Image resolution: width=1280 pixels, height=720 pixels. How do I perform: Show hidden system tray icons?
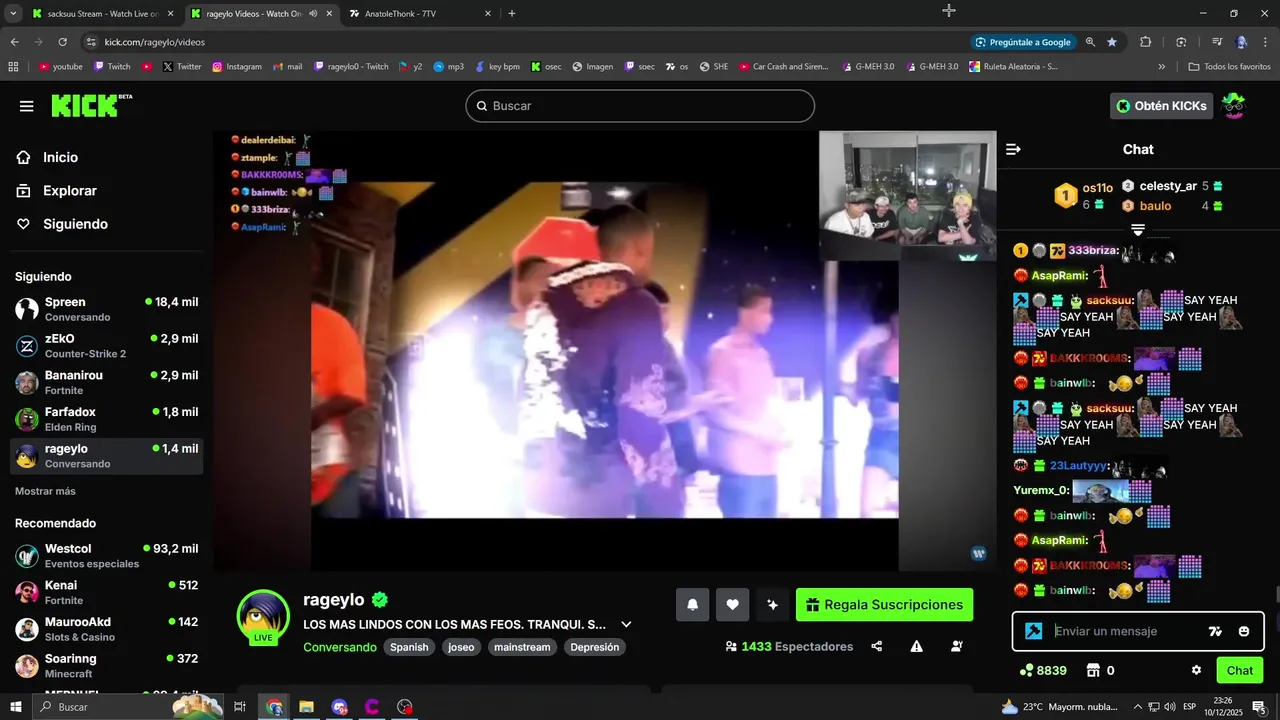click(1137, 707)
